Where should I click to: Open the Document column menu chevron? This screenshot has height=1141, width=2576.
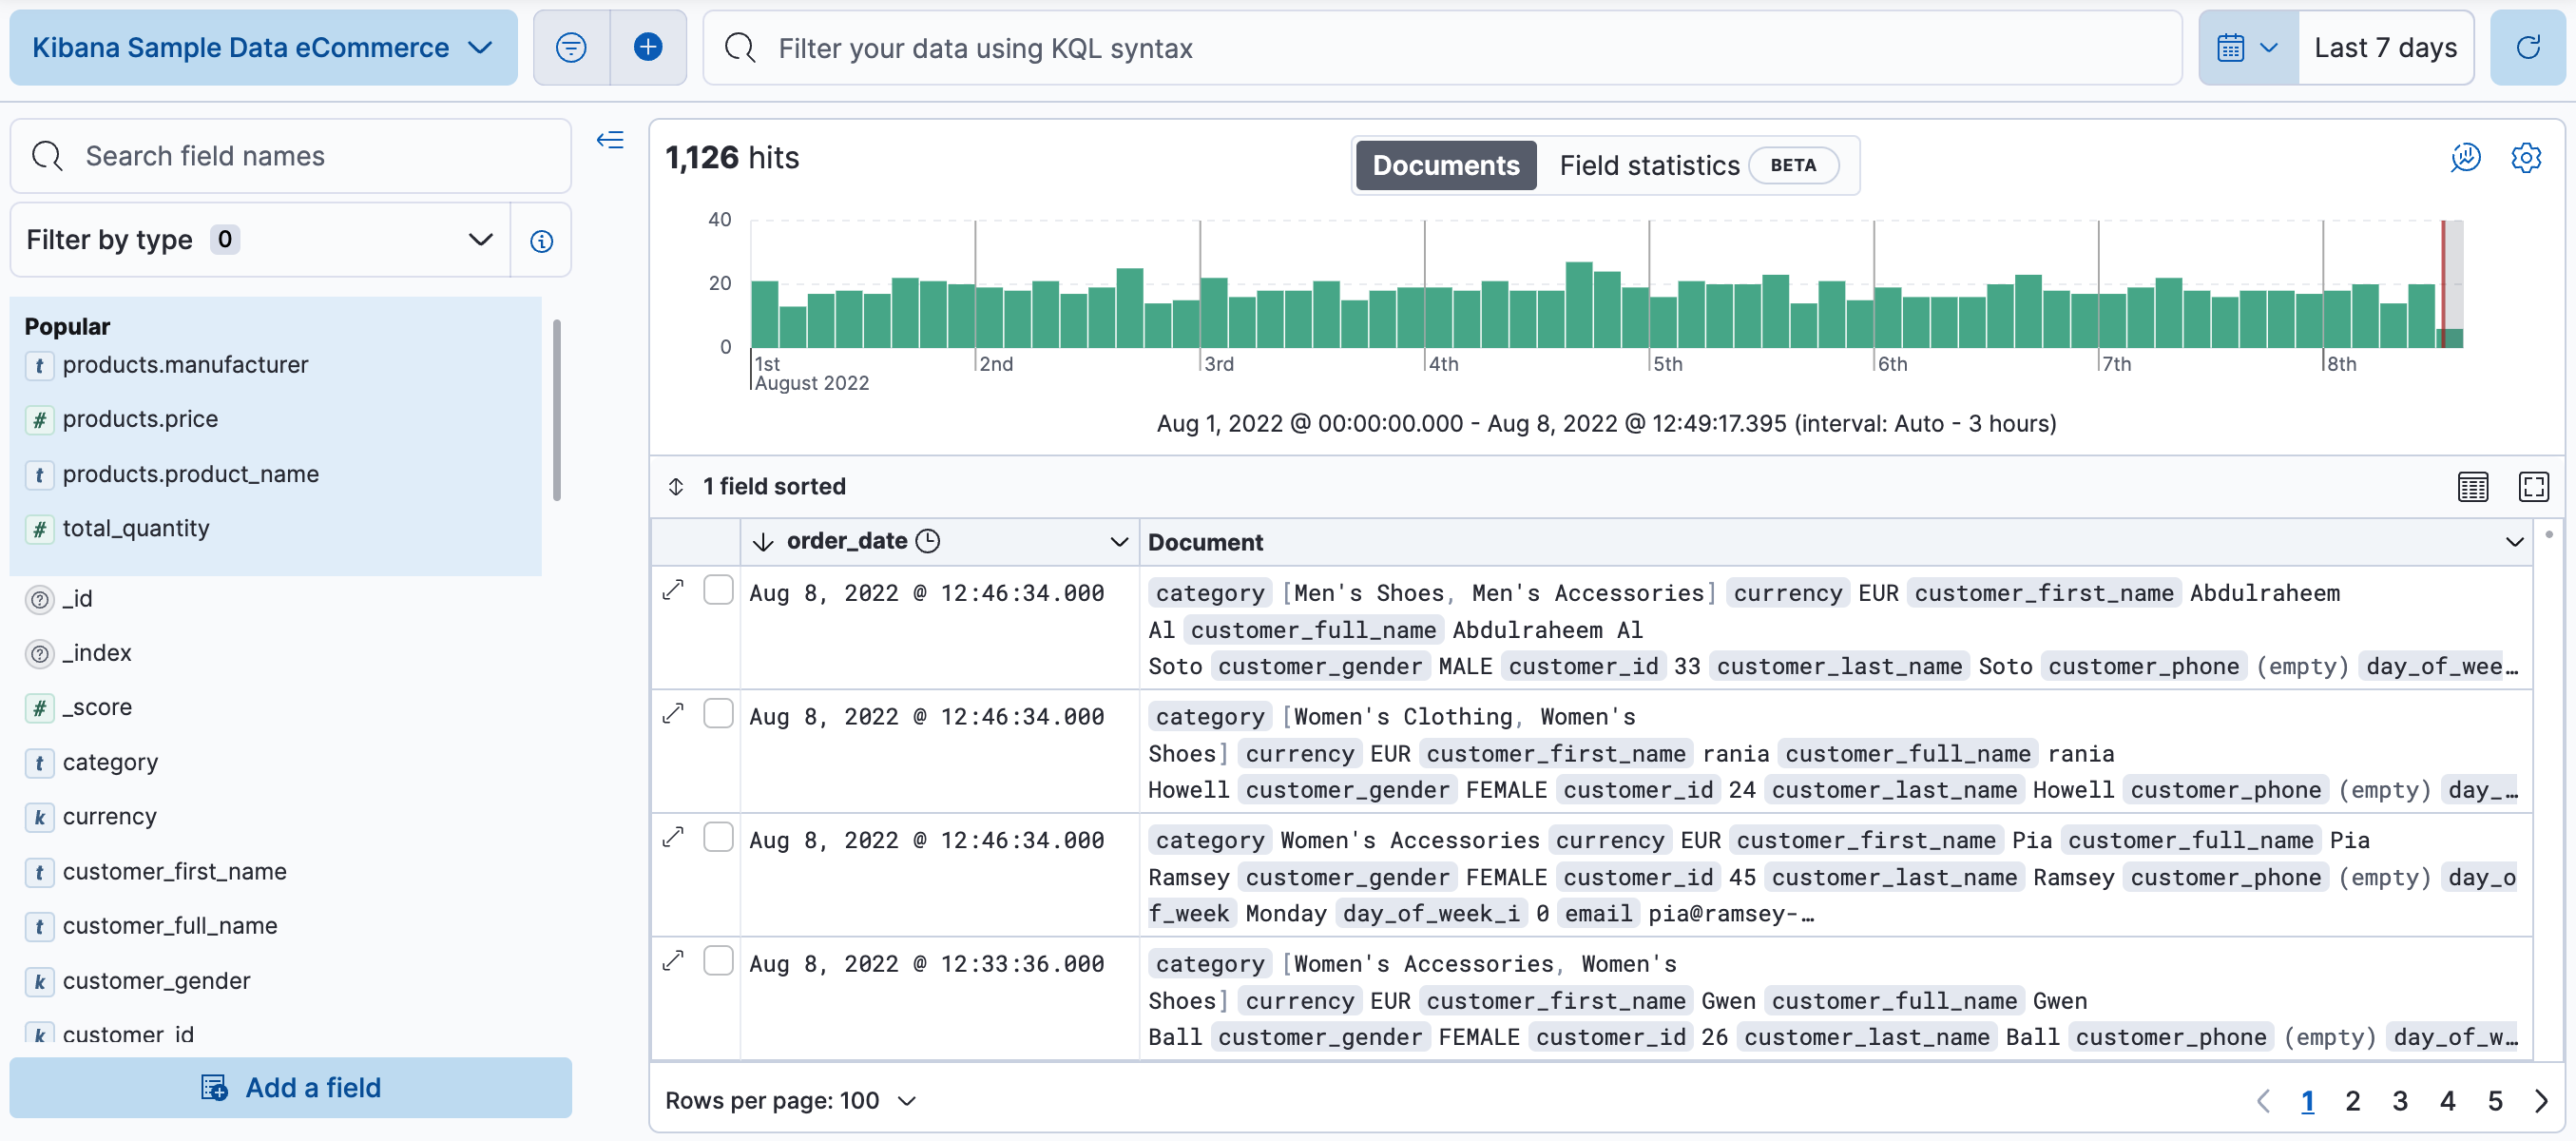(x=2514, y=542)
